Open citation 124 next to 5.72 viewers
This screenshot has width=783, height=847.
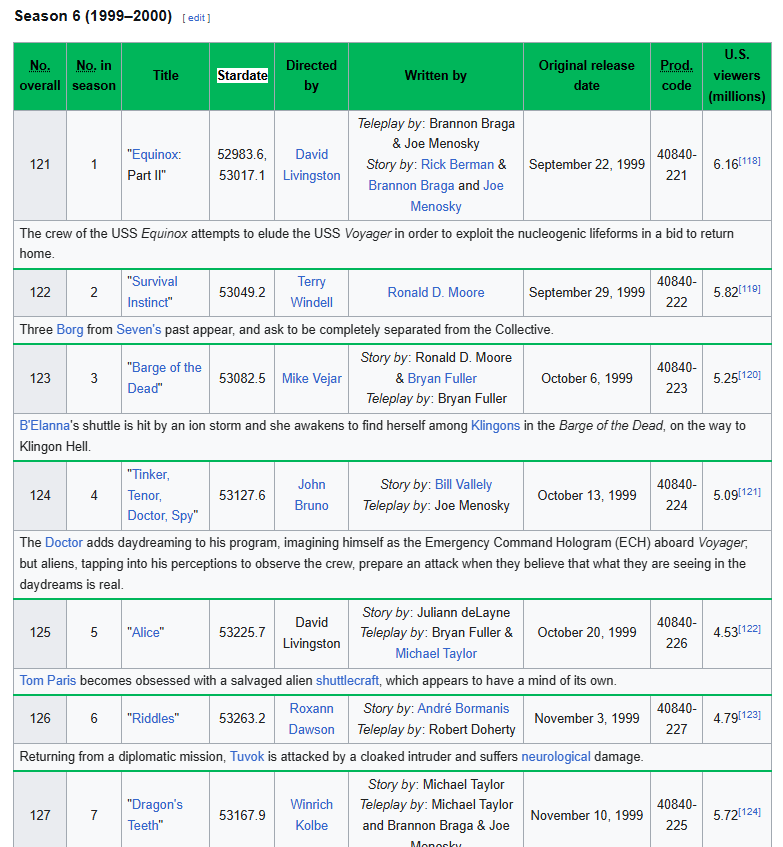(749, 812)
